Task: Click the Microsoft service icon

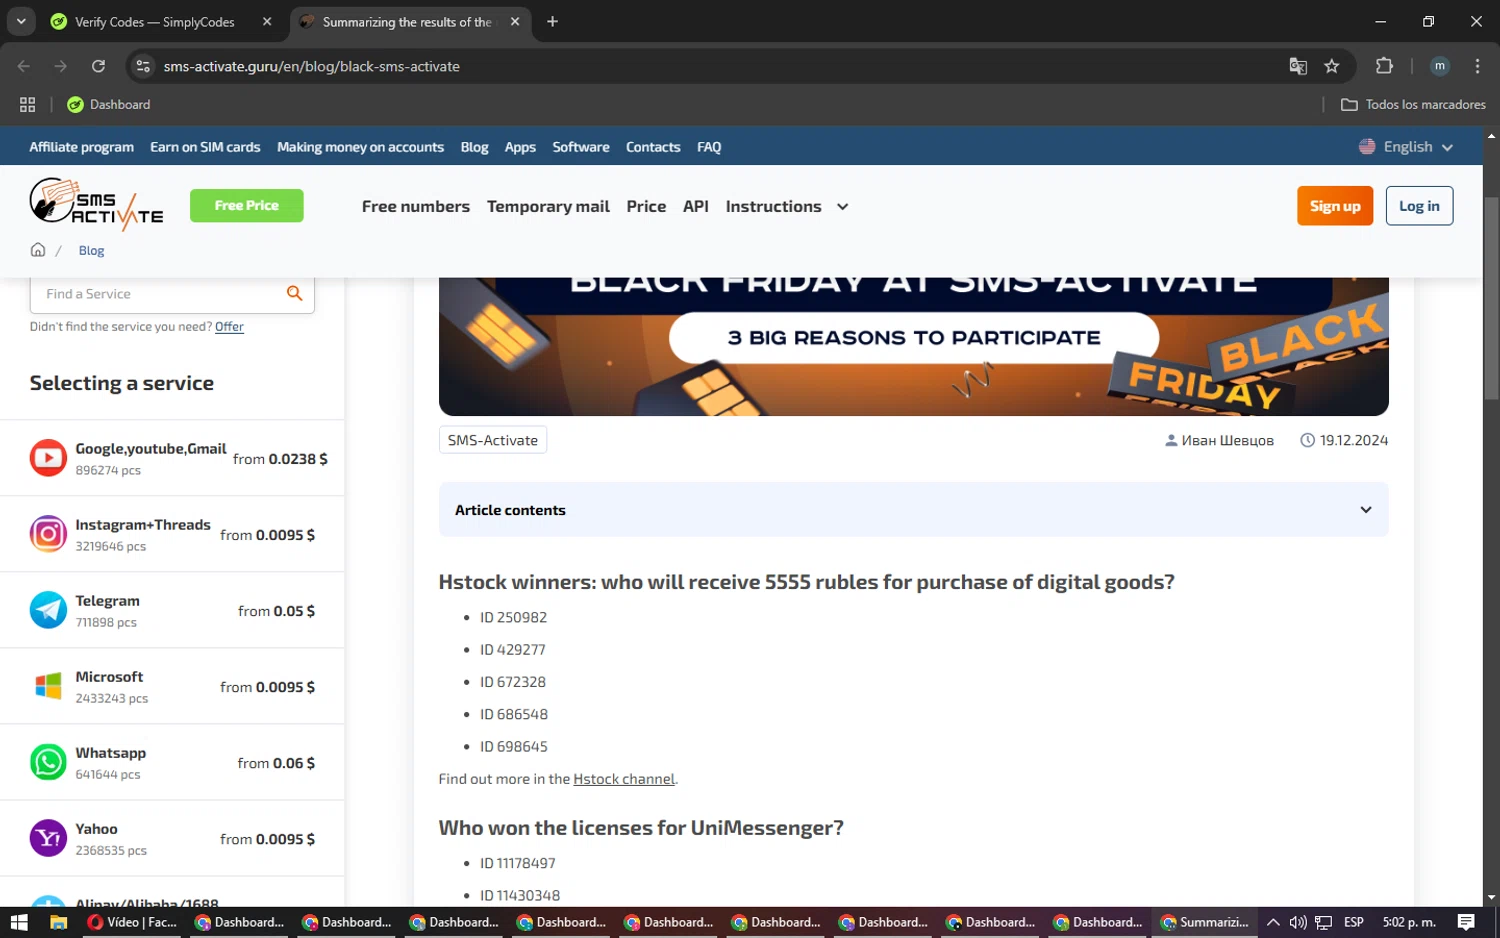Action: pyautogui.click(x=48, y=686)
